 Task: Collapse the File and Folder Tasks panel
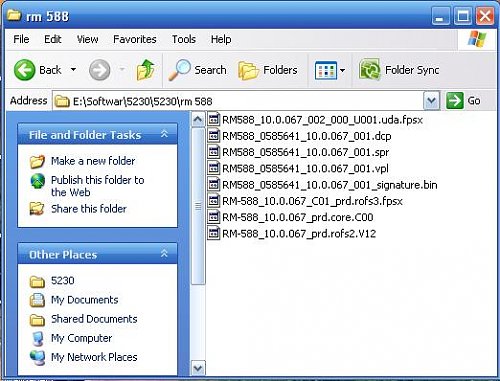[164, 134]
